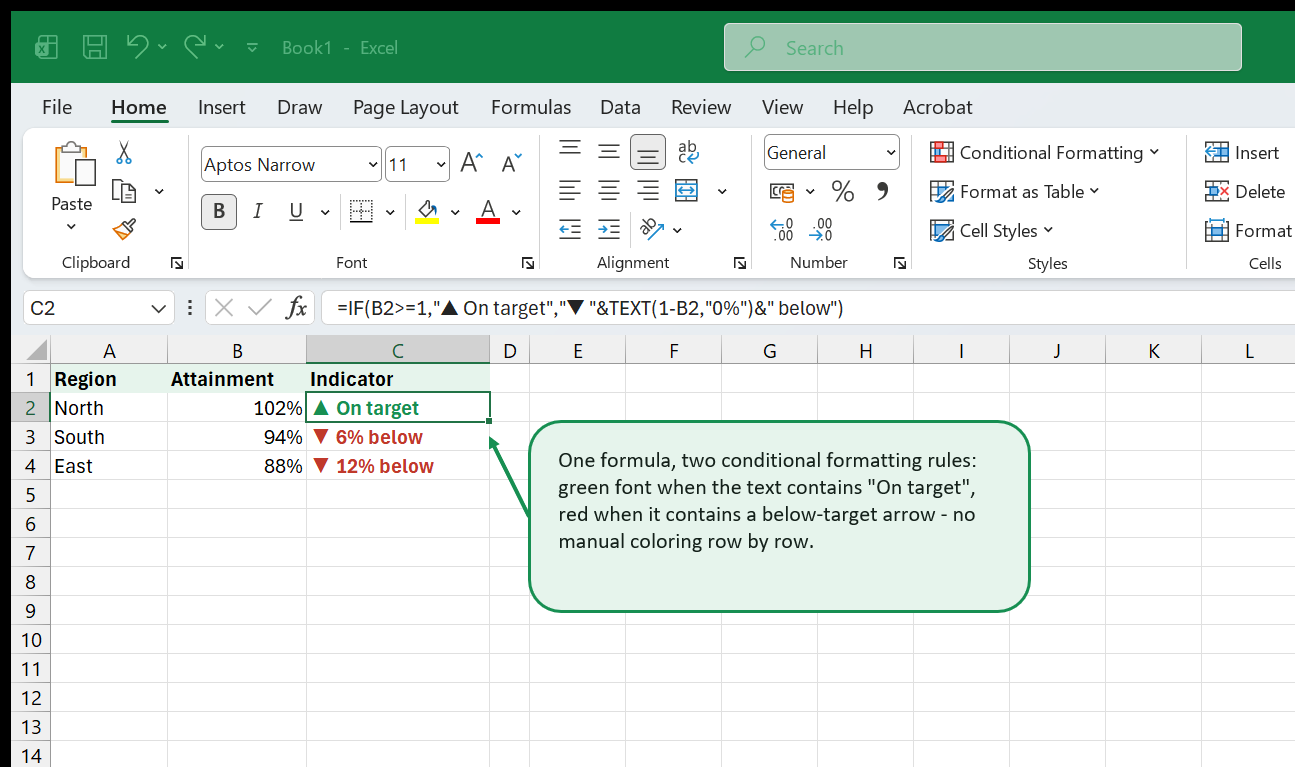Click the Decrease Decimal icon

pos(821,230)
